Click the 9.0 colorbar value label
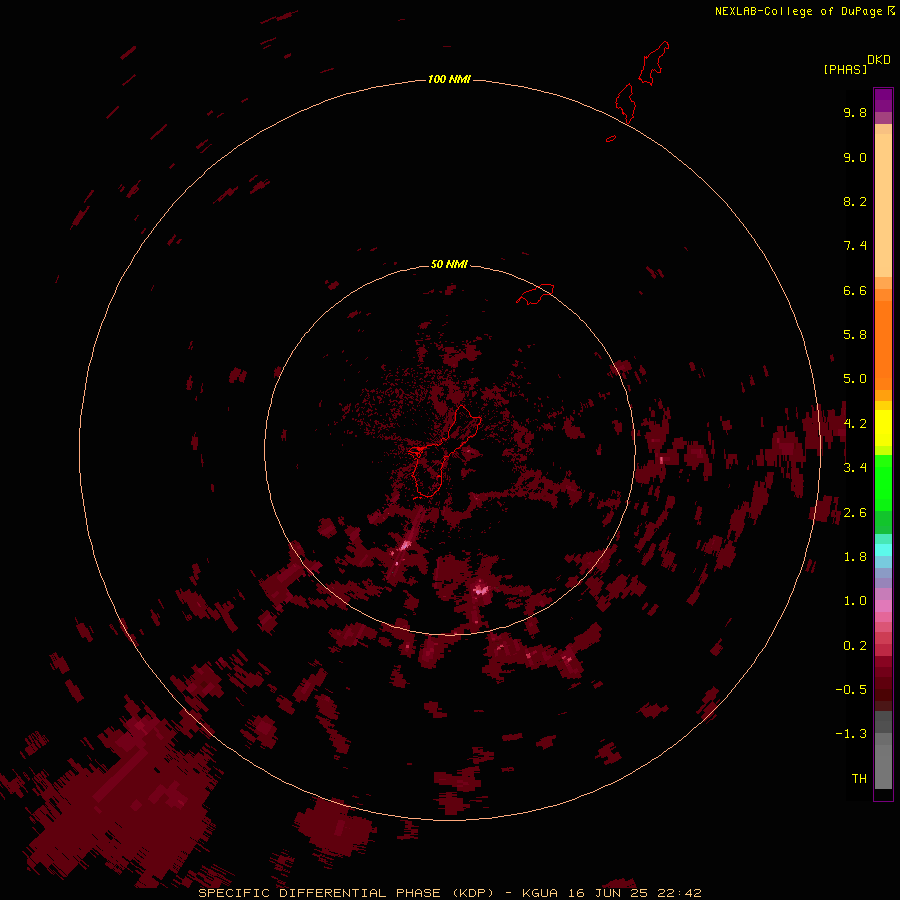Image resolution: width=900 pixels, height=900 pixels. tap(855, 157)
